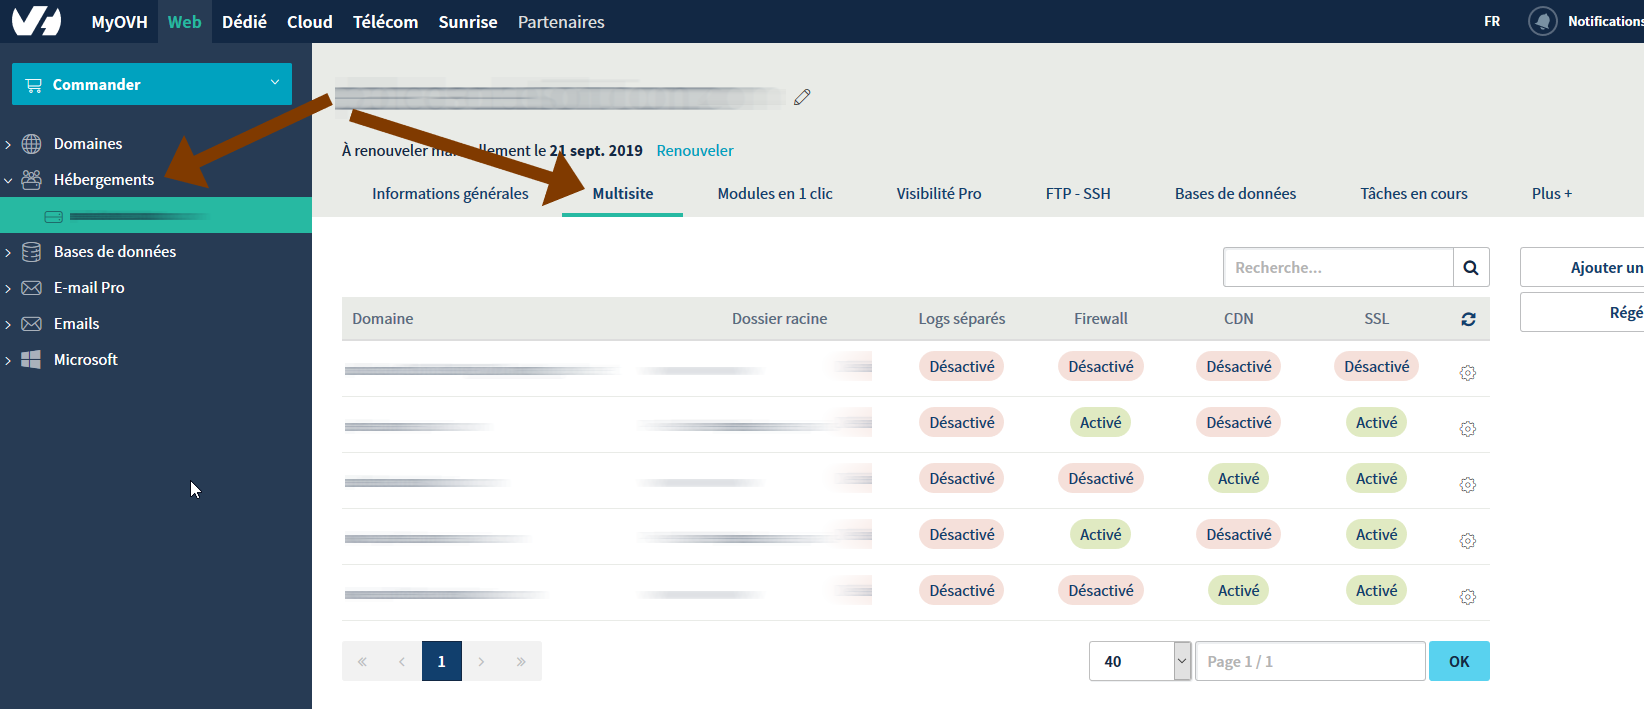Click Activé SSL badge in fifth row
This screenshot has height=709, width=1644.
coord(1377,591)
